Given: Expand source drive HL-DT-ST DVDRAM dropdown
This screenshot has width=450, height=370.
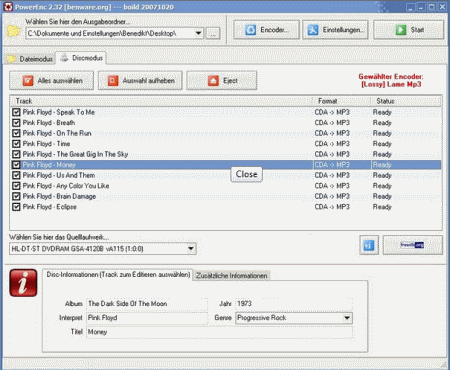Looking at the screenshot, I should coord(191,249).
